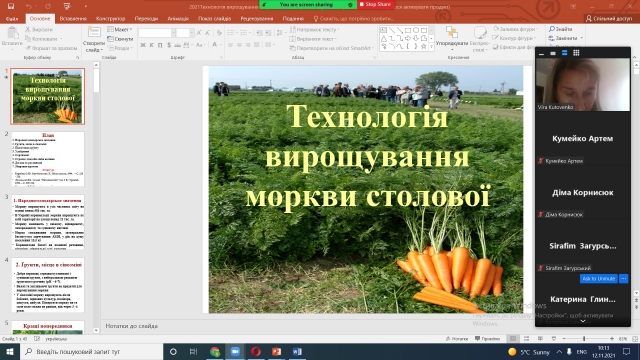This screenshot has width=640, height=360.
Task: Open the Переходи ribbon tab
Action: tap(146, 19)
